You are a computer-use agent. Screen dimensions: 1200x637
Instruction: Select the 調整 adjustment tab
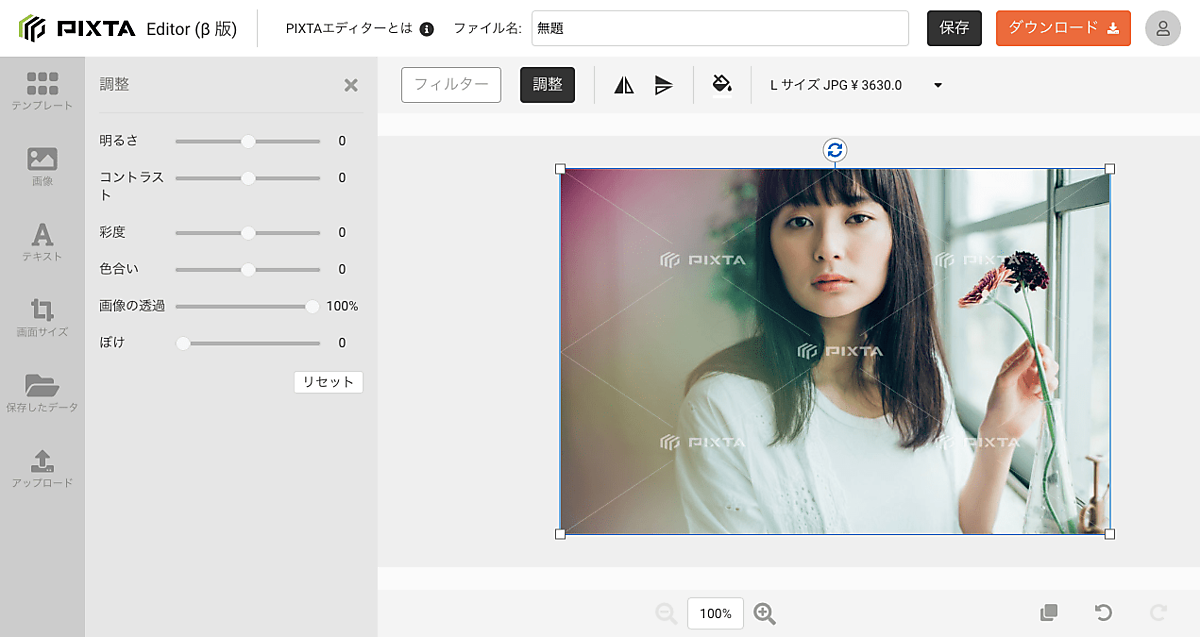(547, 85)
